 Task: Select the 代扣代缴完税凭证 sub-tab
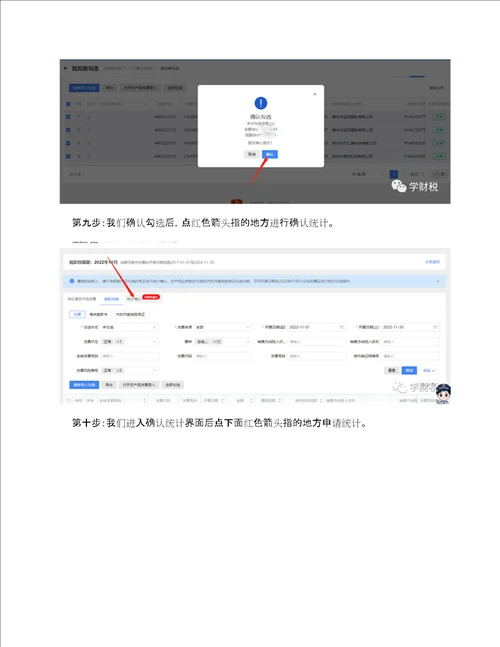(130, 314)
